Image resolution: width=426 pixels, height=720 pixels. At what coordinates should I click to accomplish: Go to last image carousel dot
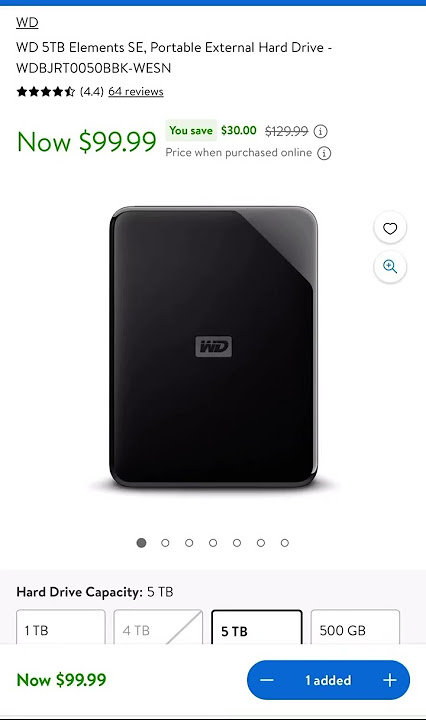point(285,543)
